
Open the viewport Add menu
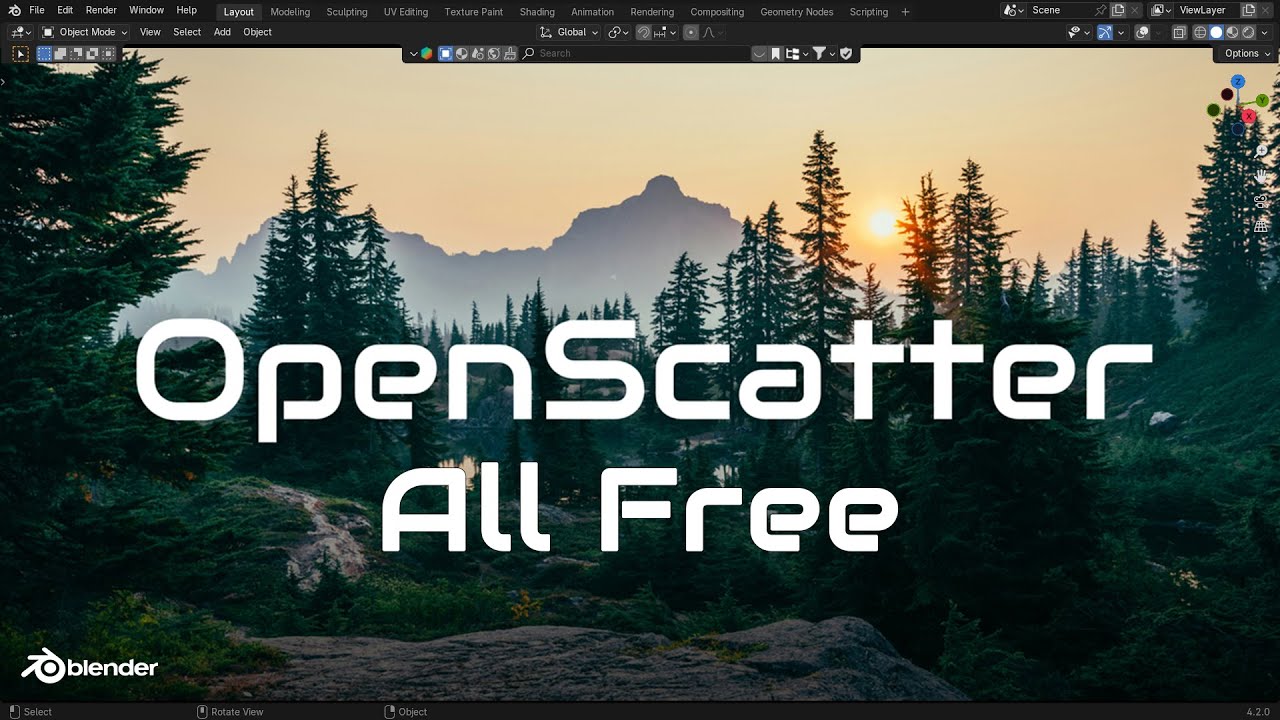(x=222, y=32)
